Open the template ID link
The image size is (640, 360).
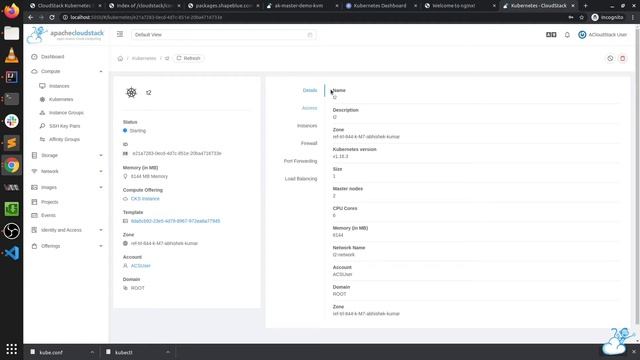176,221
